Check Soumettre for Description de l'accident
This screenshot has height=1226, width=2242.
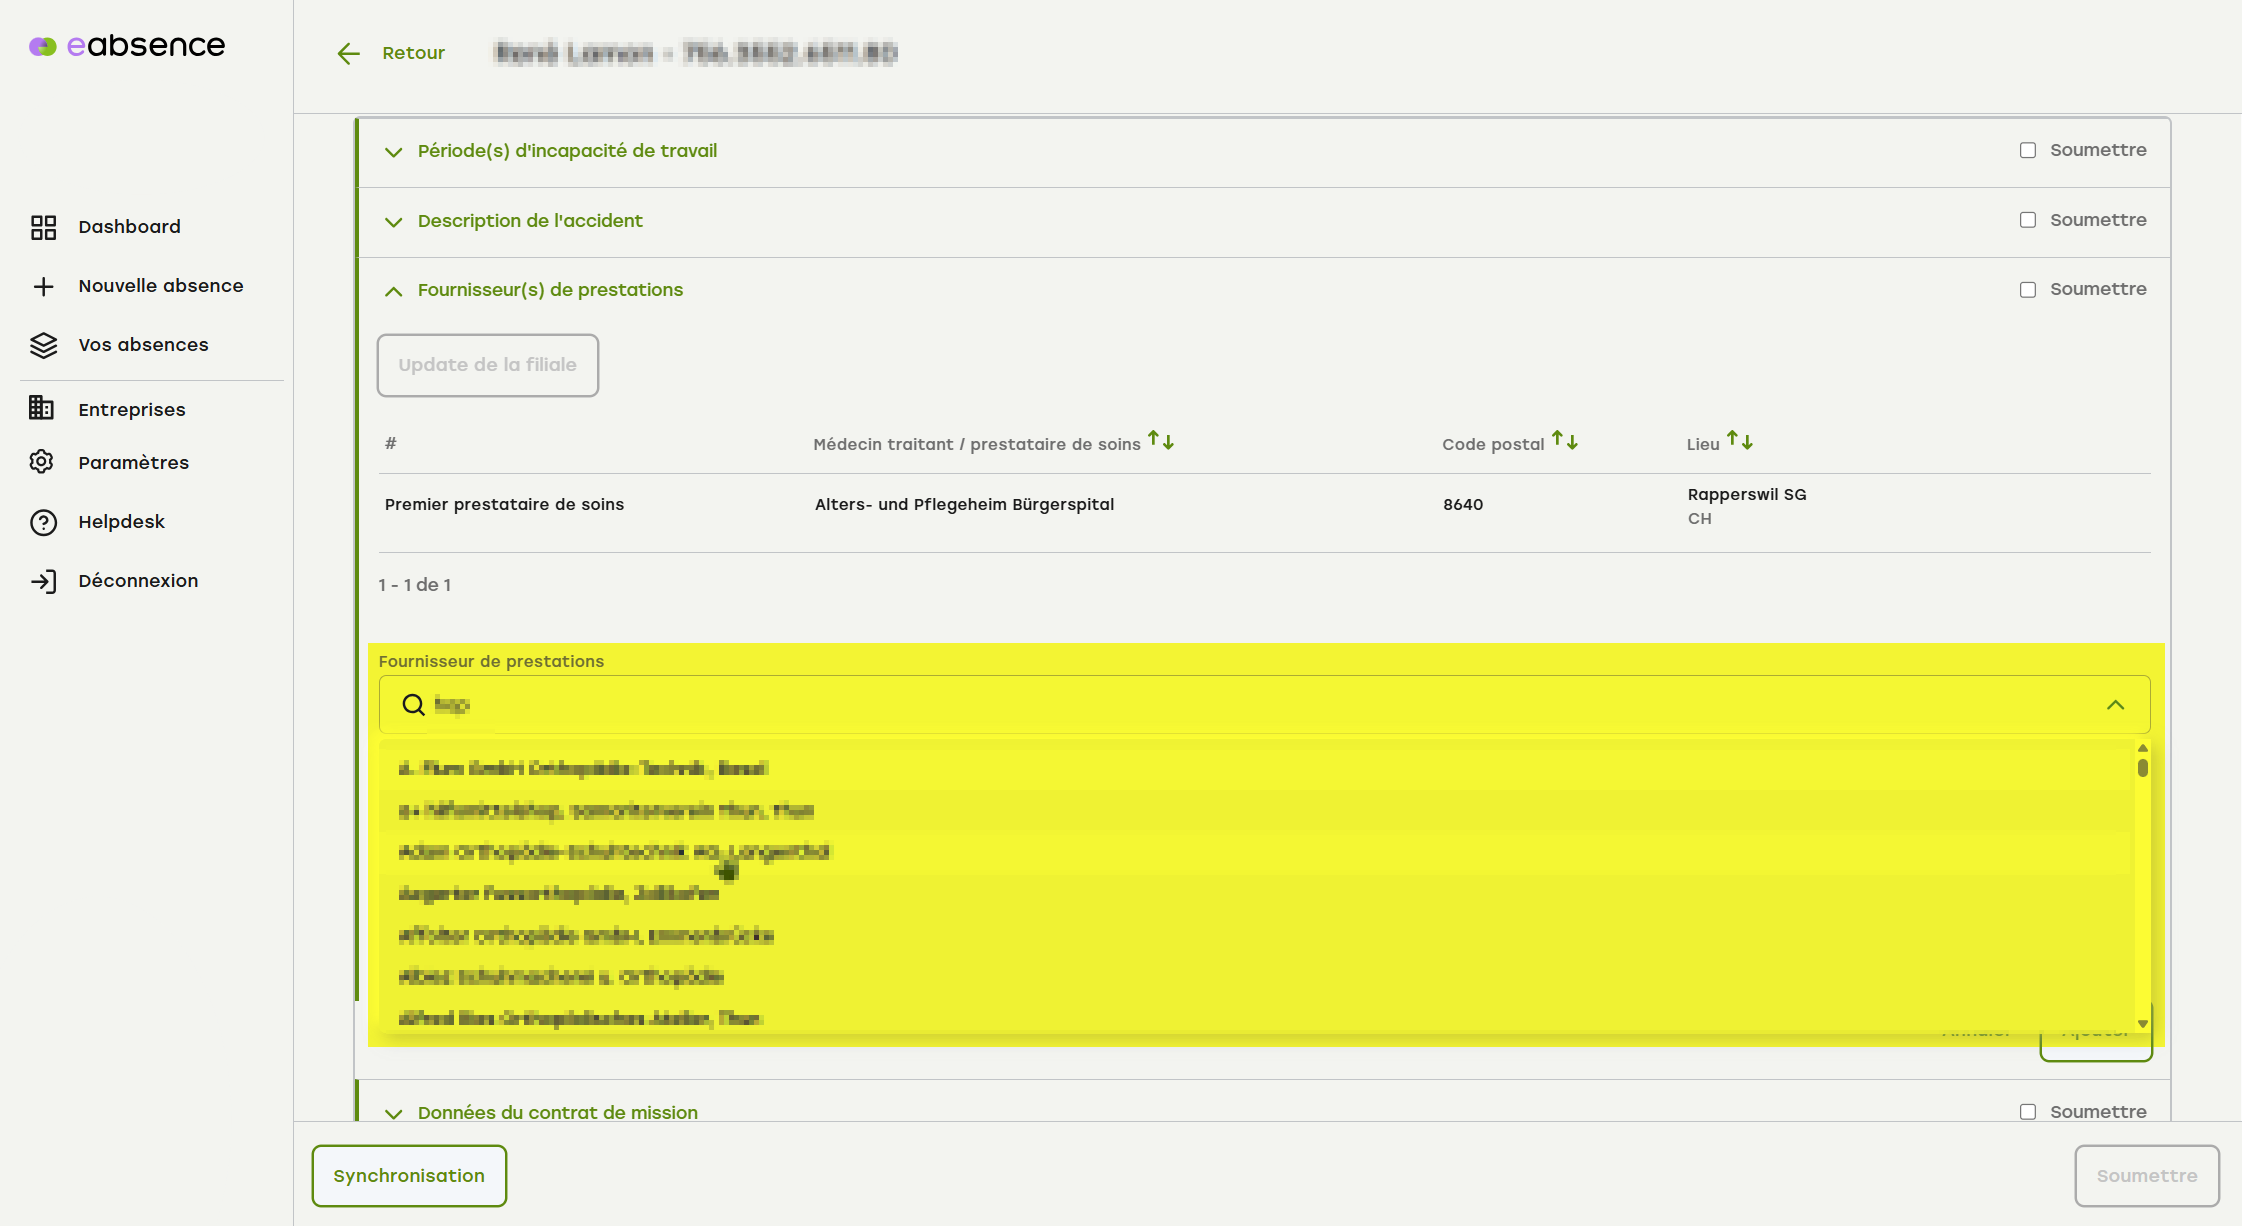tap(2028, 220)
